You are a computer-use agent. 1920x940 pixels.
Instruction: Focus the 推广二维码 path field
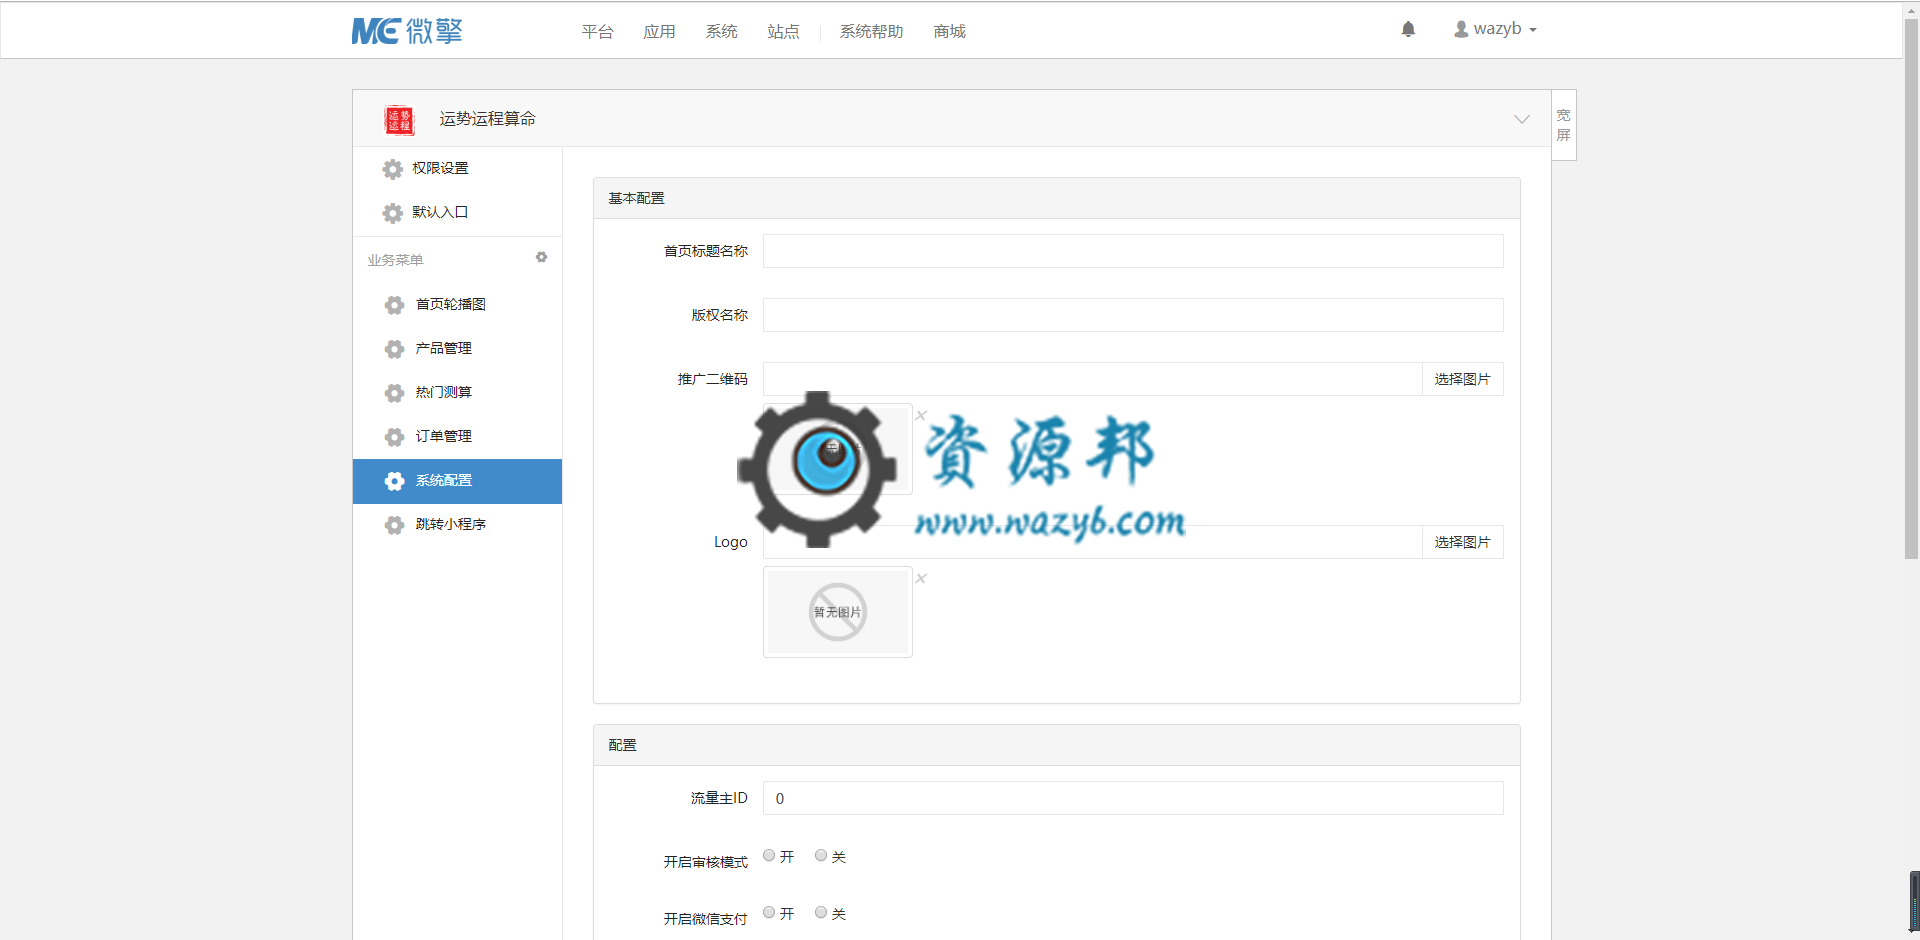tap(1092, 379)
